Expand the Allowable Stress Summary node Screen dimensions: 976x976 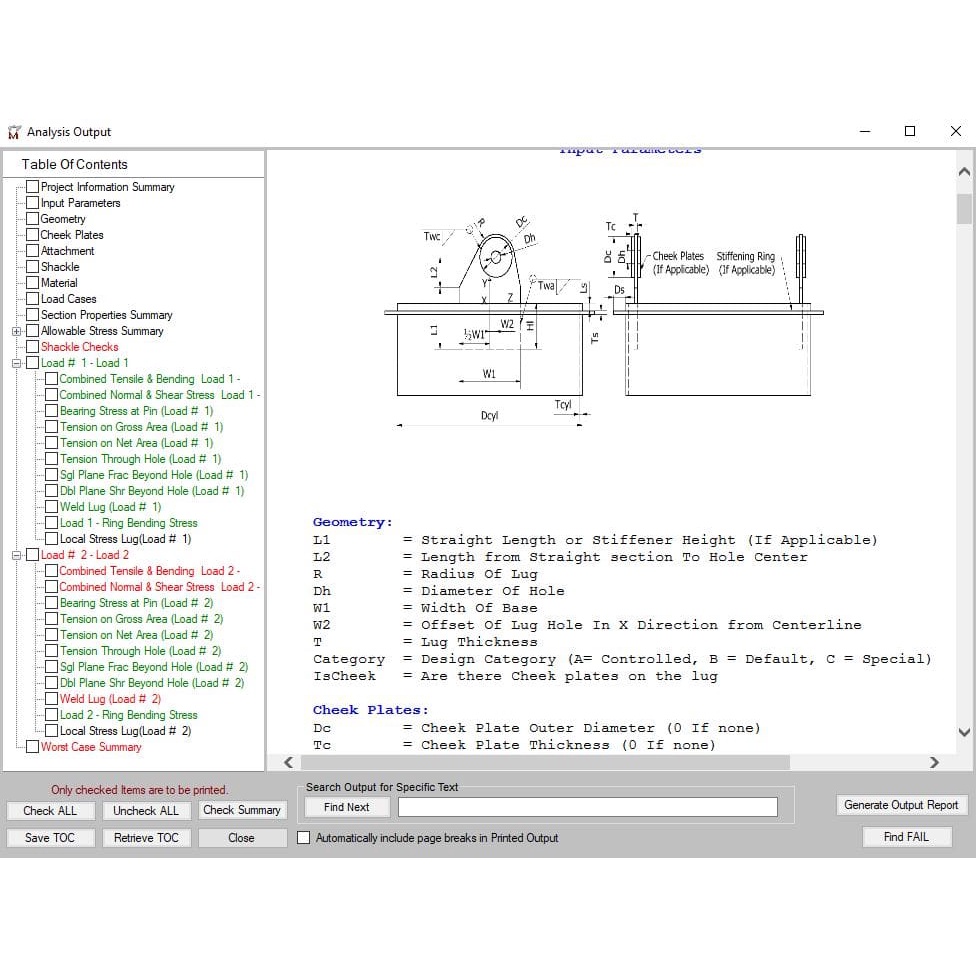click(17, 331)
